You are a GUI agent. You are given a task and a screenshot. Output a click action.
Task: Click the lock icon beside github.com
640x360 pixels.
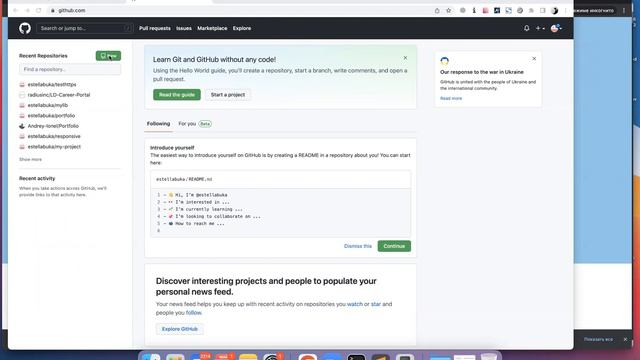click(53, 11)
